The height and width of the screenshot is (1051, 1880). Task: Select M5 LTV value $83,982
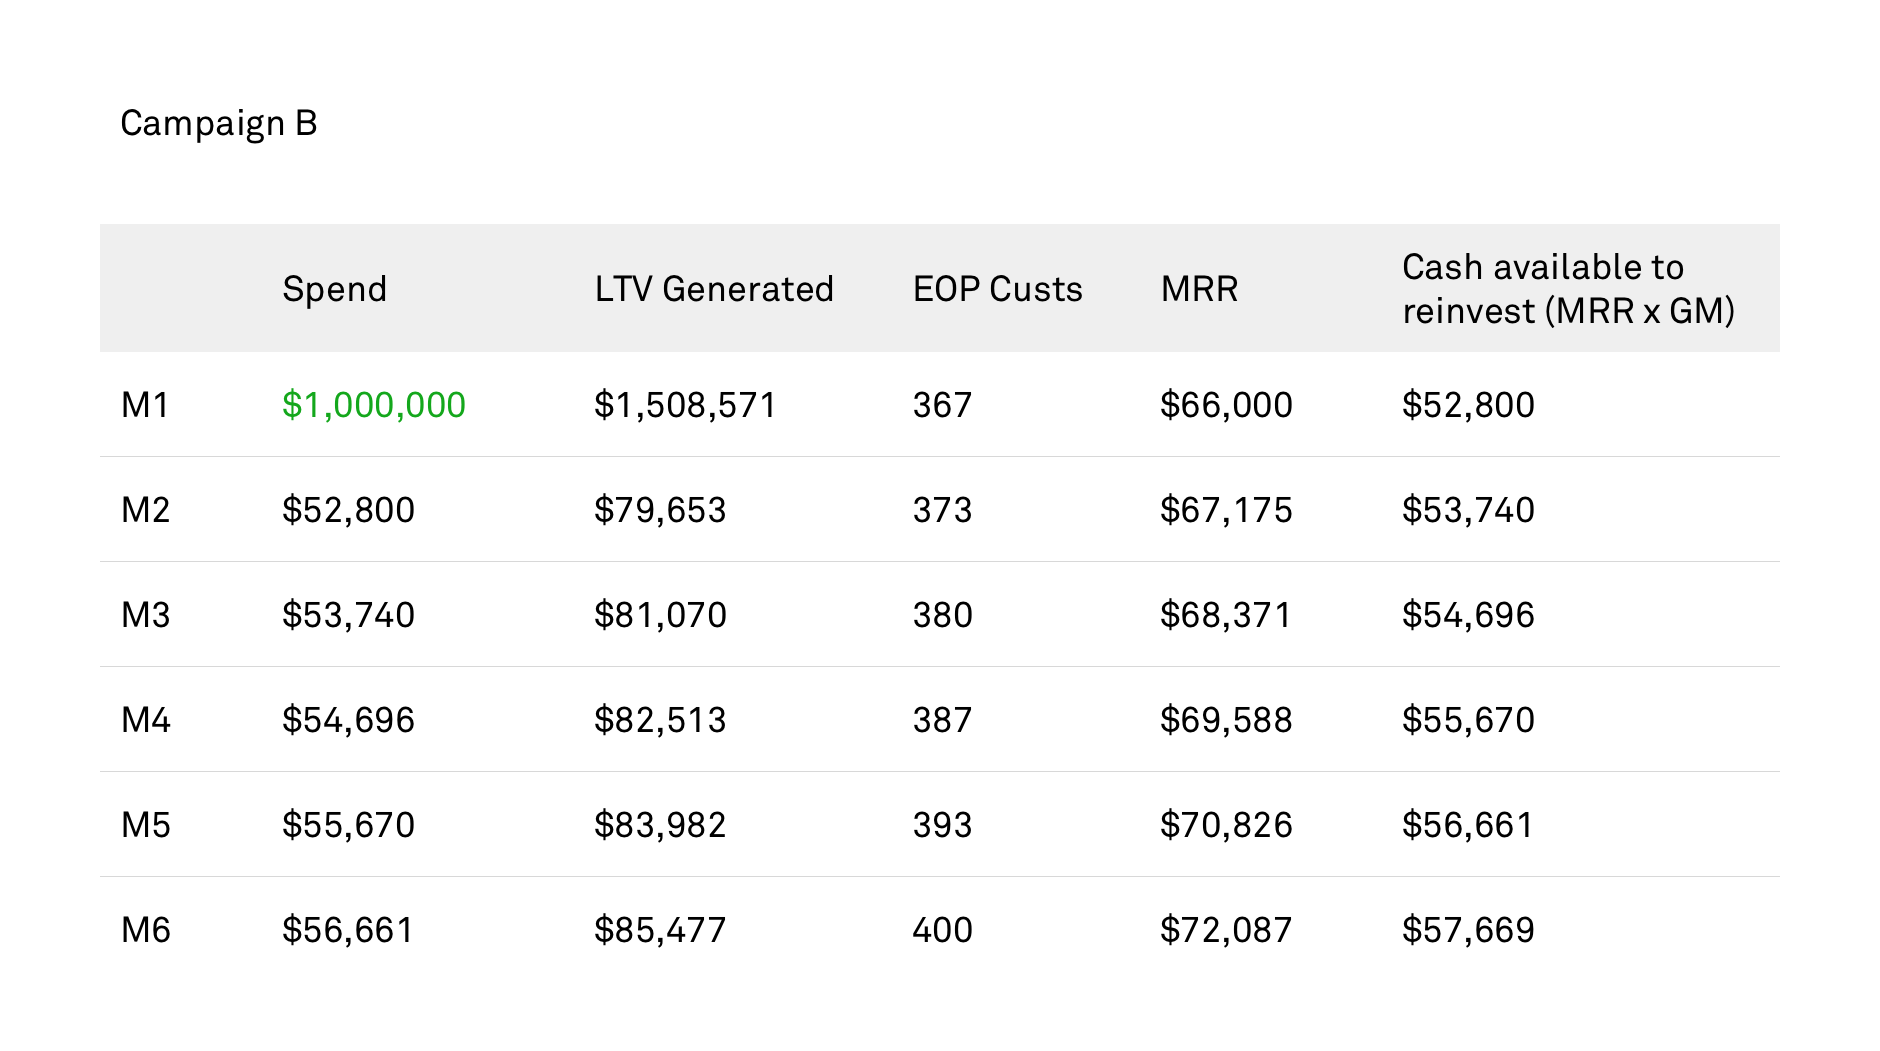click(x=660, y=825)
